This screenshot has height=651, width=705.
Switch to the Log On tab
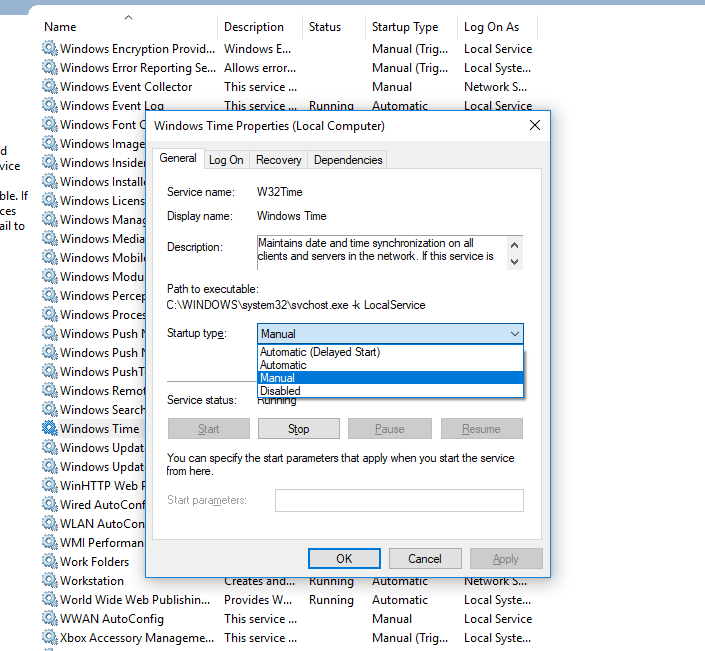(x=226, y=160)
